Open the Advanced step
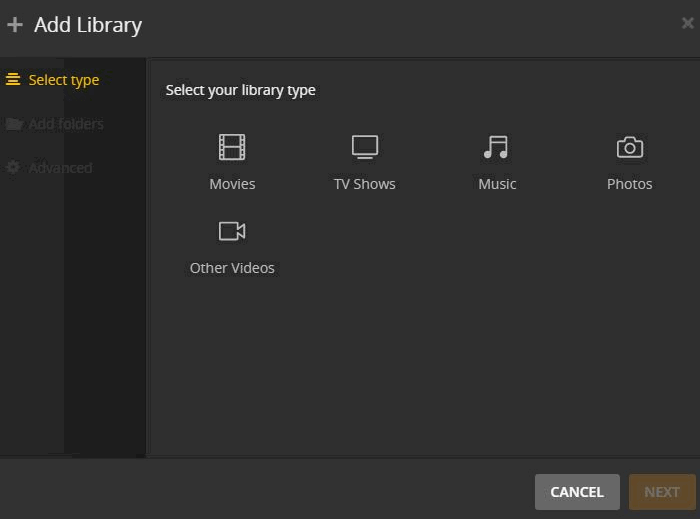Screen dimensions: 700x519 (x=50, y=168)
